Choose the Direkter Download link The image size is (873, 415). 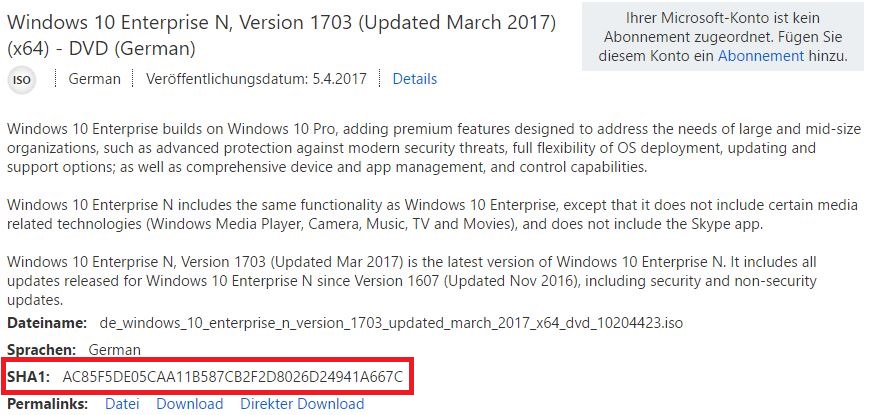pyautogui.click(x=302, y=404)
